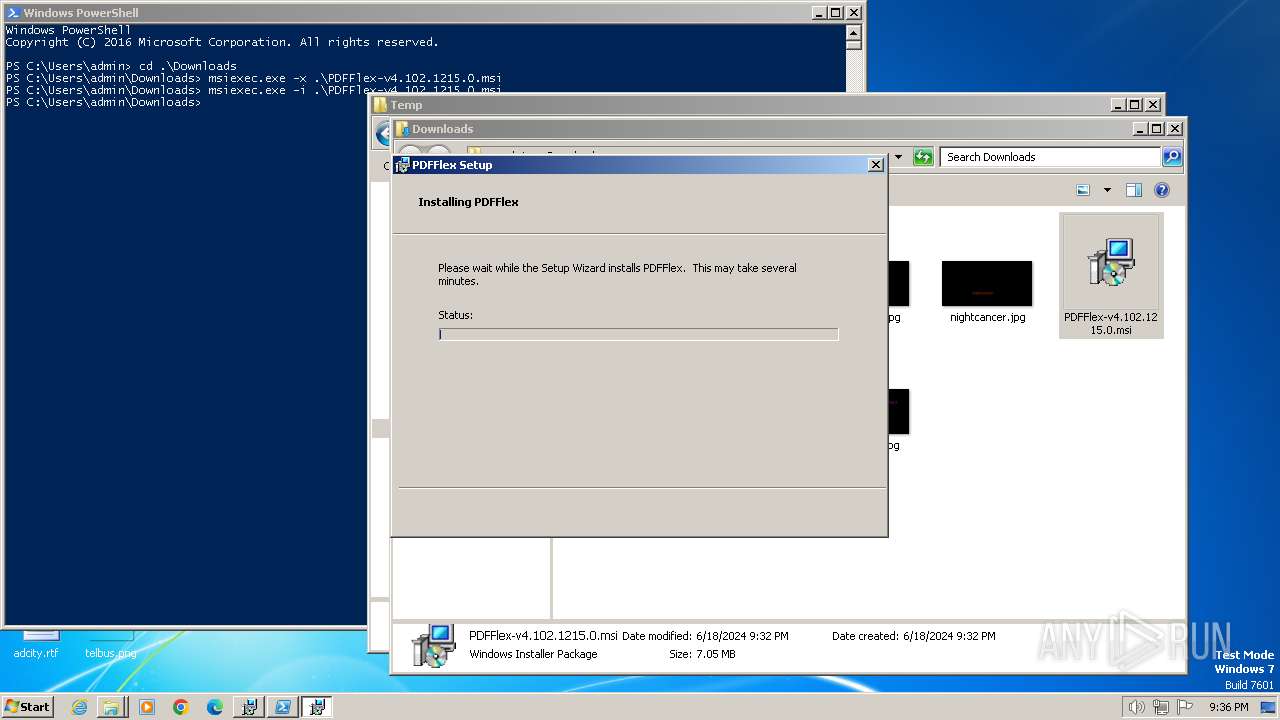Open the Action Center flag icon
This screenshot has width=1280, height=720.
pos(1185,707)
